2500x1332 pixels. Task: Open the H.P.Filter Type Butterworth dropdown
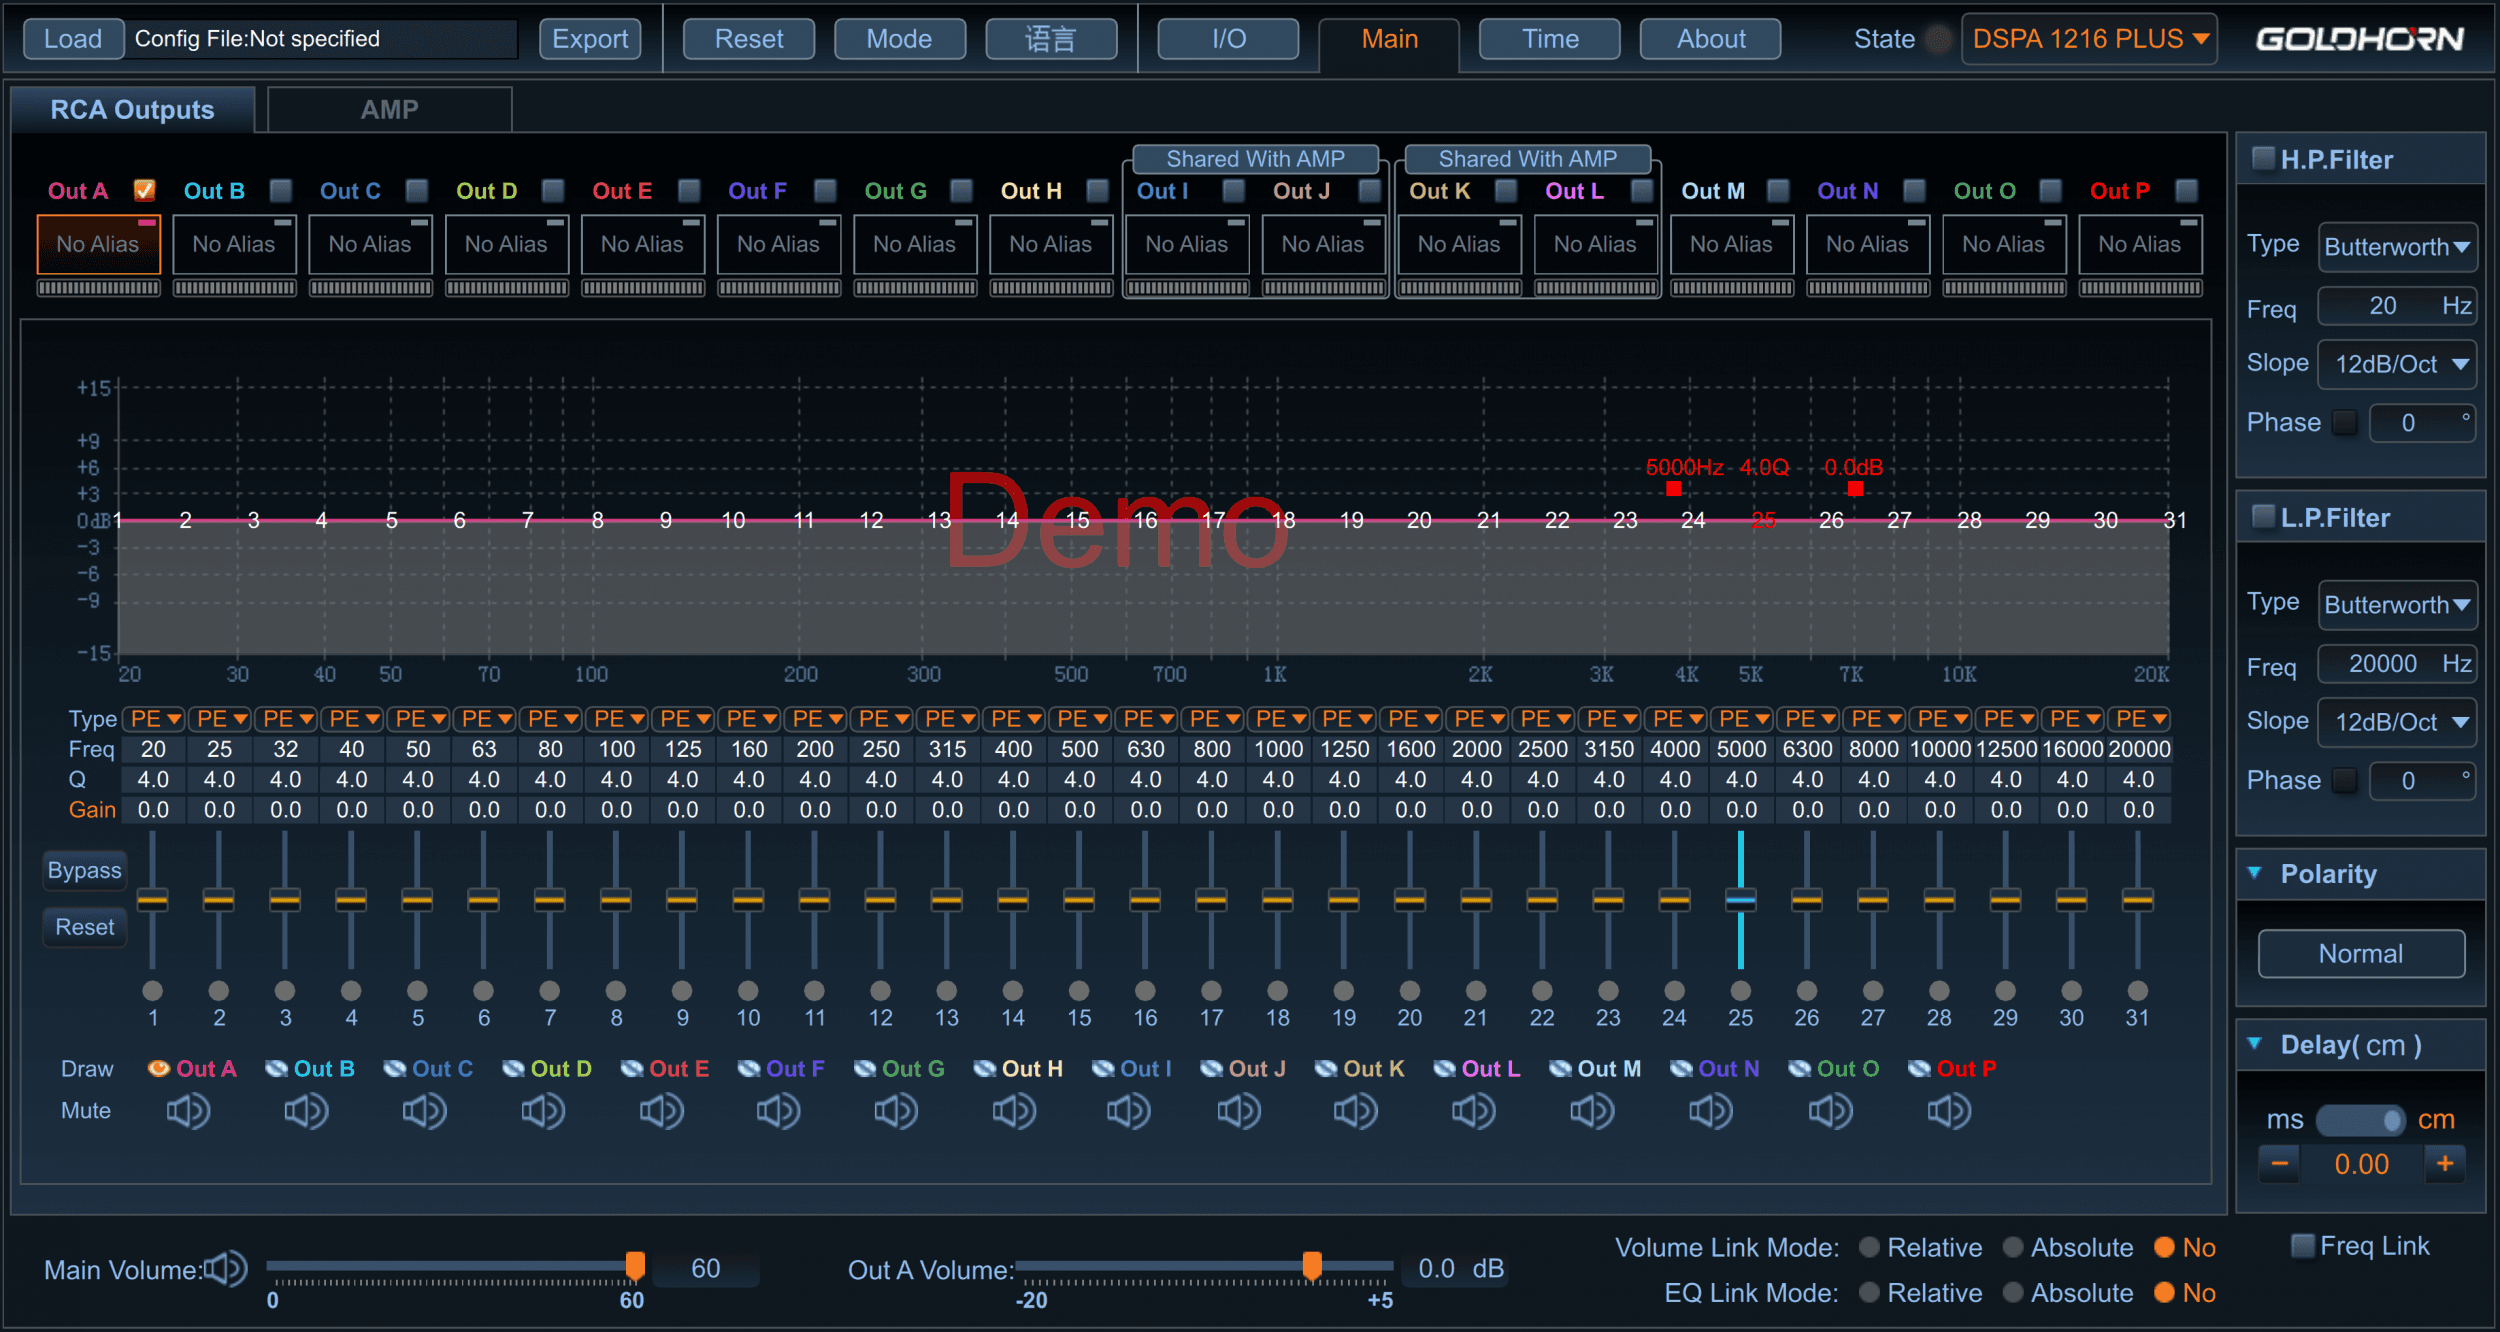click(2397, 247)
